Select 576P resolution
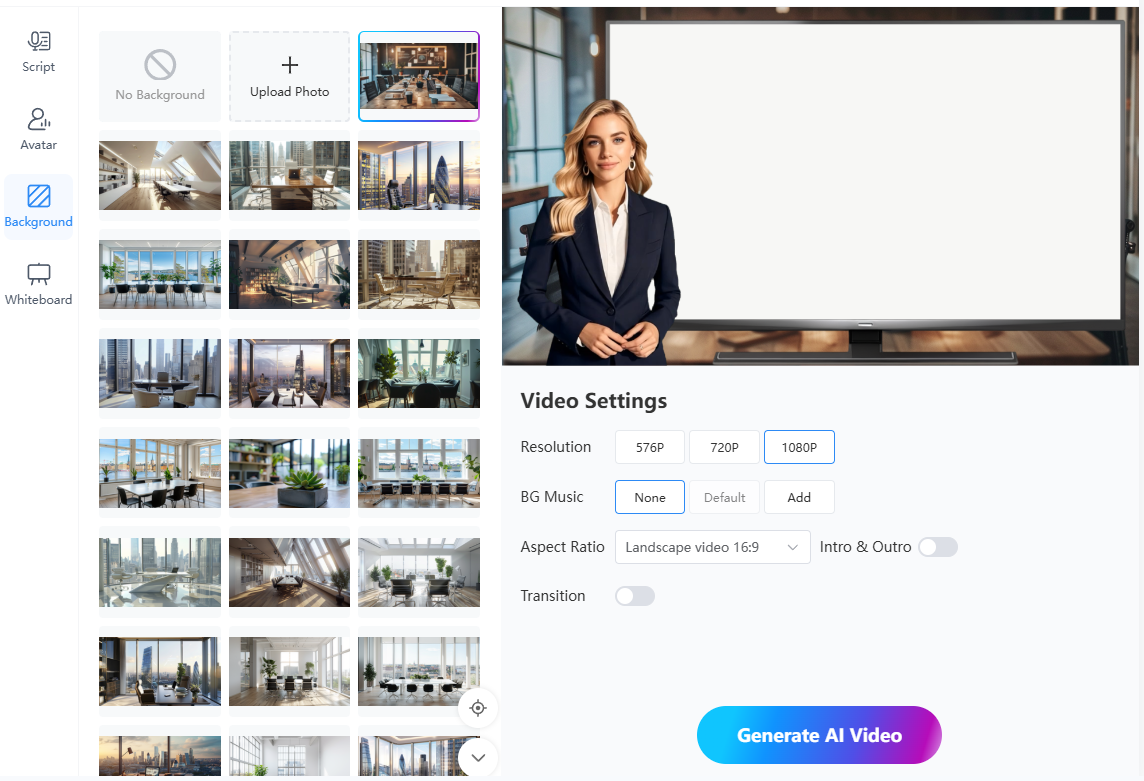This screenshot has height=781, width=1144. tap(650, 447)
